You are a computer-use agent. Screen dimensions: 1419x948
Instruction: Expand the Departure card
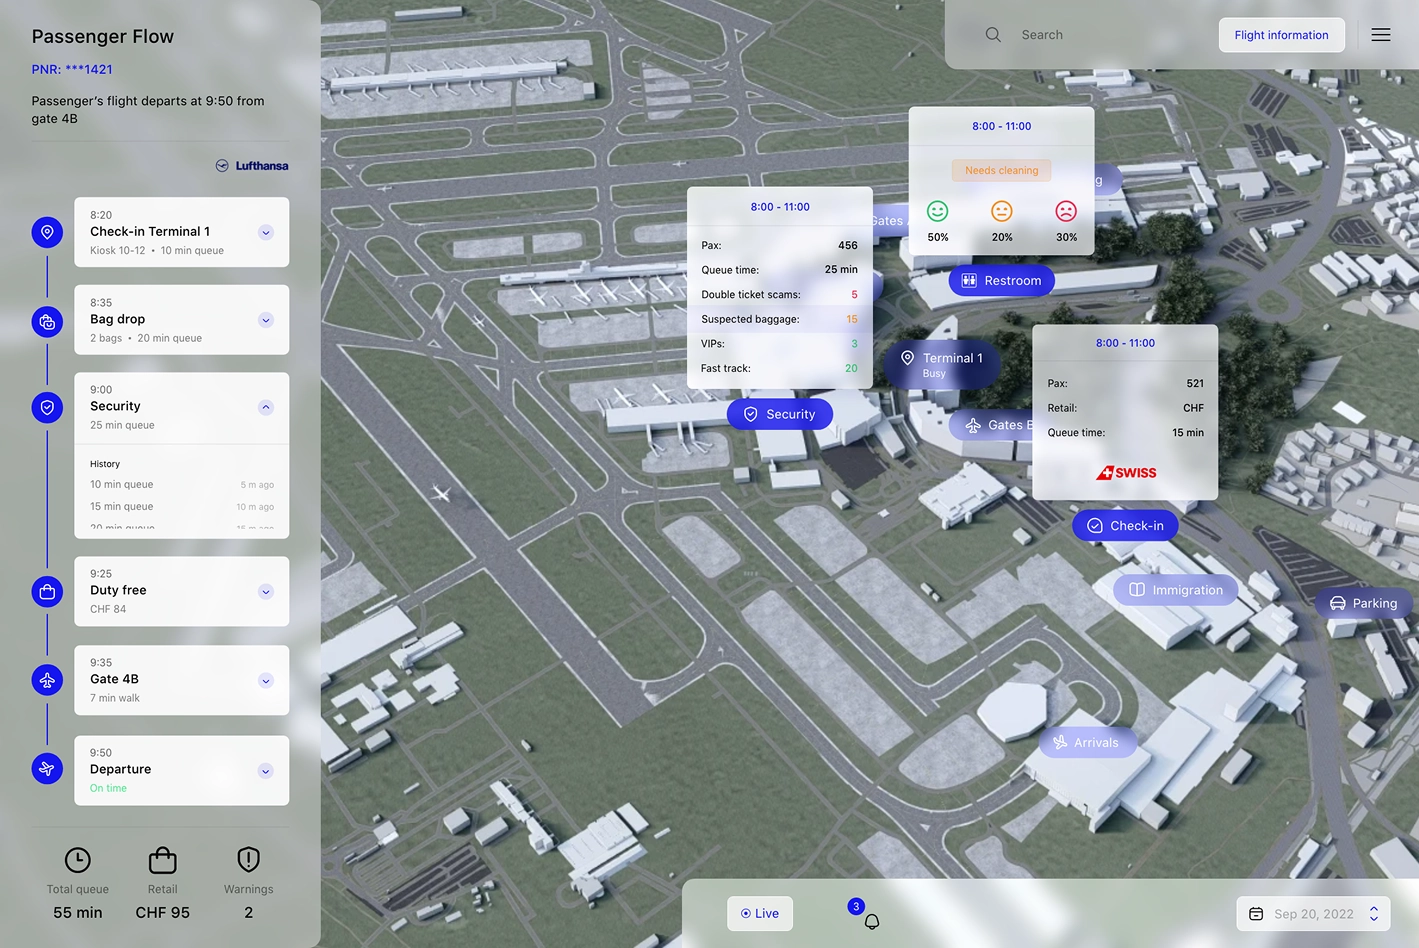pos(266,770)
